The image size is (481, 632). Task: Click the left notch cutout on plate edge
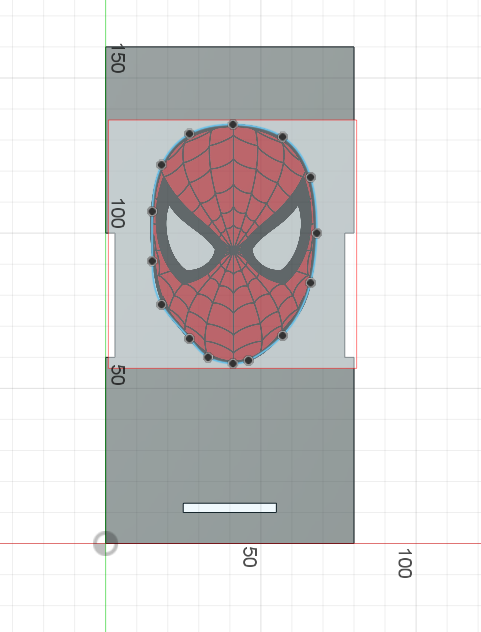(x=112, y=295)
